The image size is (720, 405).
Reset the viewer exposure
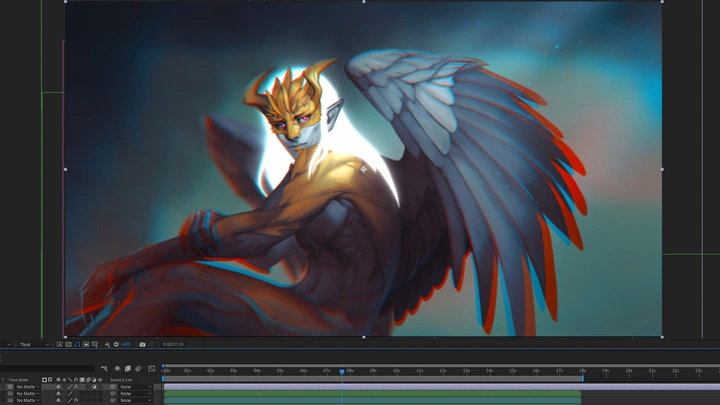click(x=116, y=344)
